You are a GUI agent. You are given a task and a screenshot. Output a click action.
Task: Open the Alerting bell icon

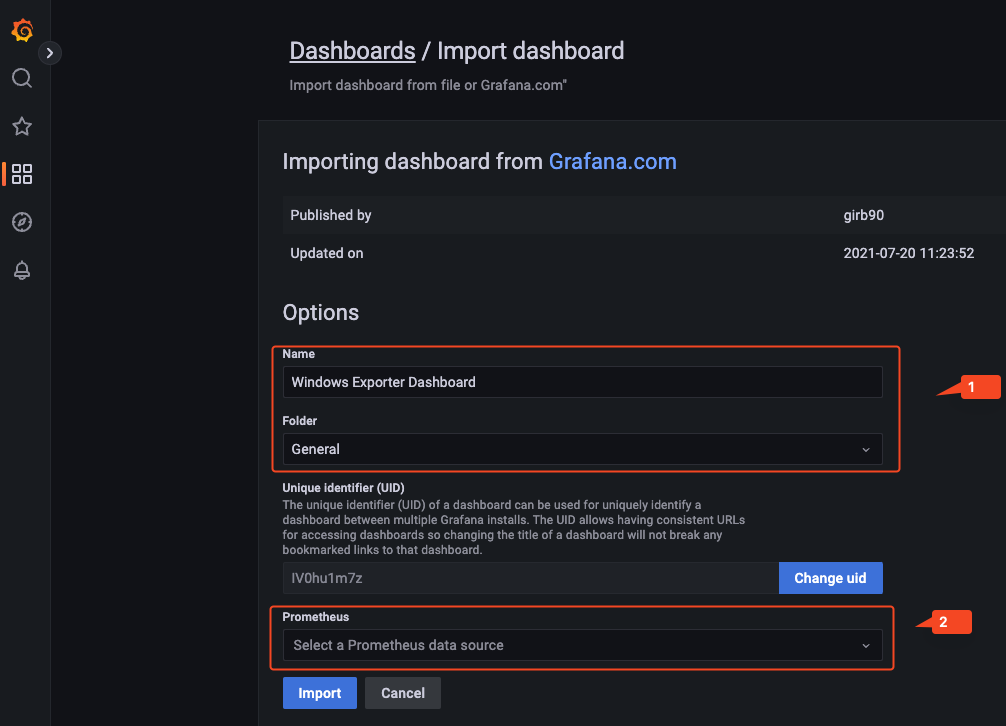22,270
